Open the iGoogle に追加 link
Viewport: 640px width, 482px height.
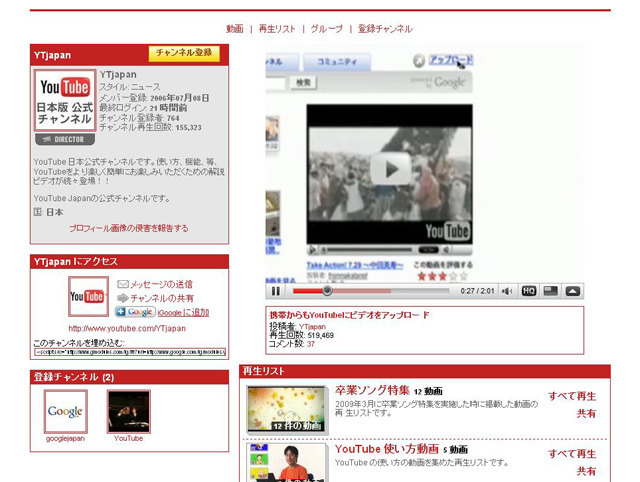(183, 313)
